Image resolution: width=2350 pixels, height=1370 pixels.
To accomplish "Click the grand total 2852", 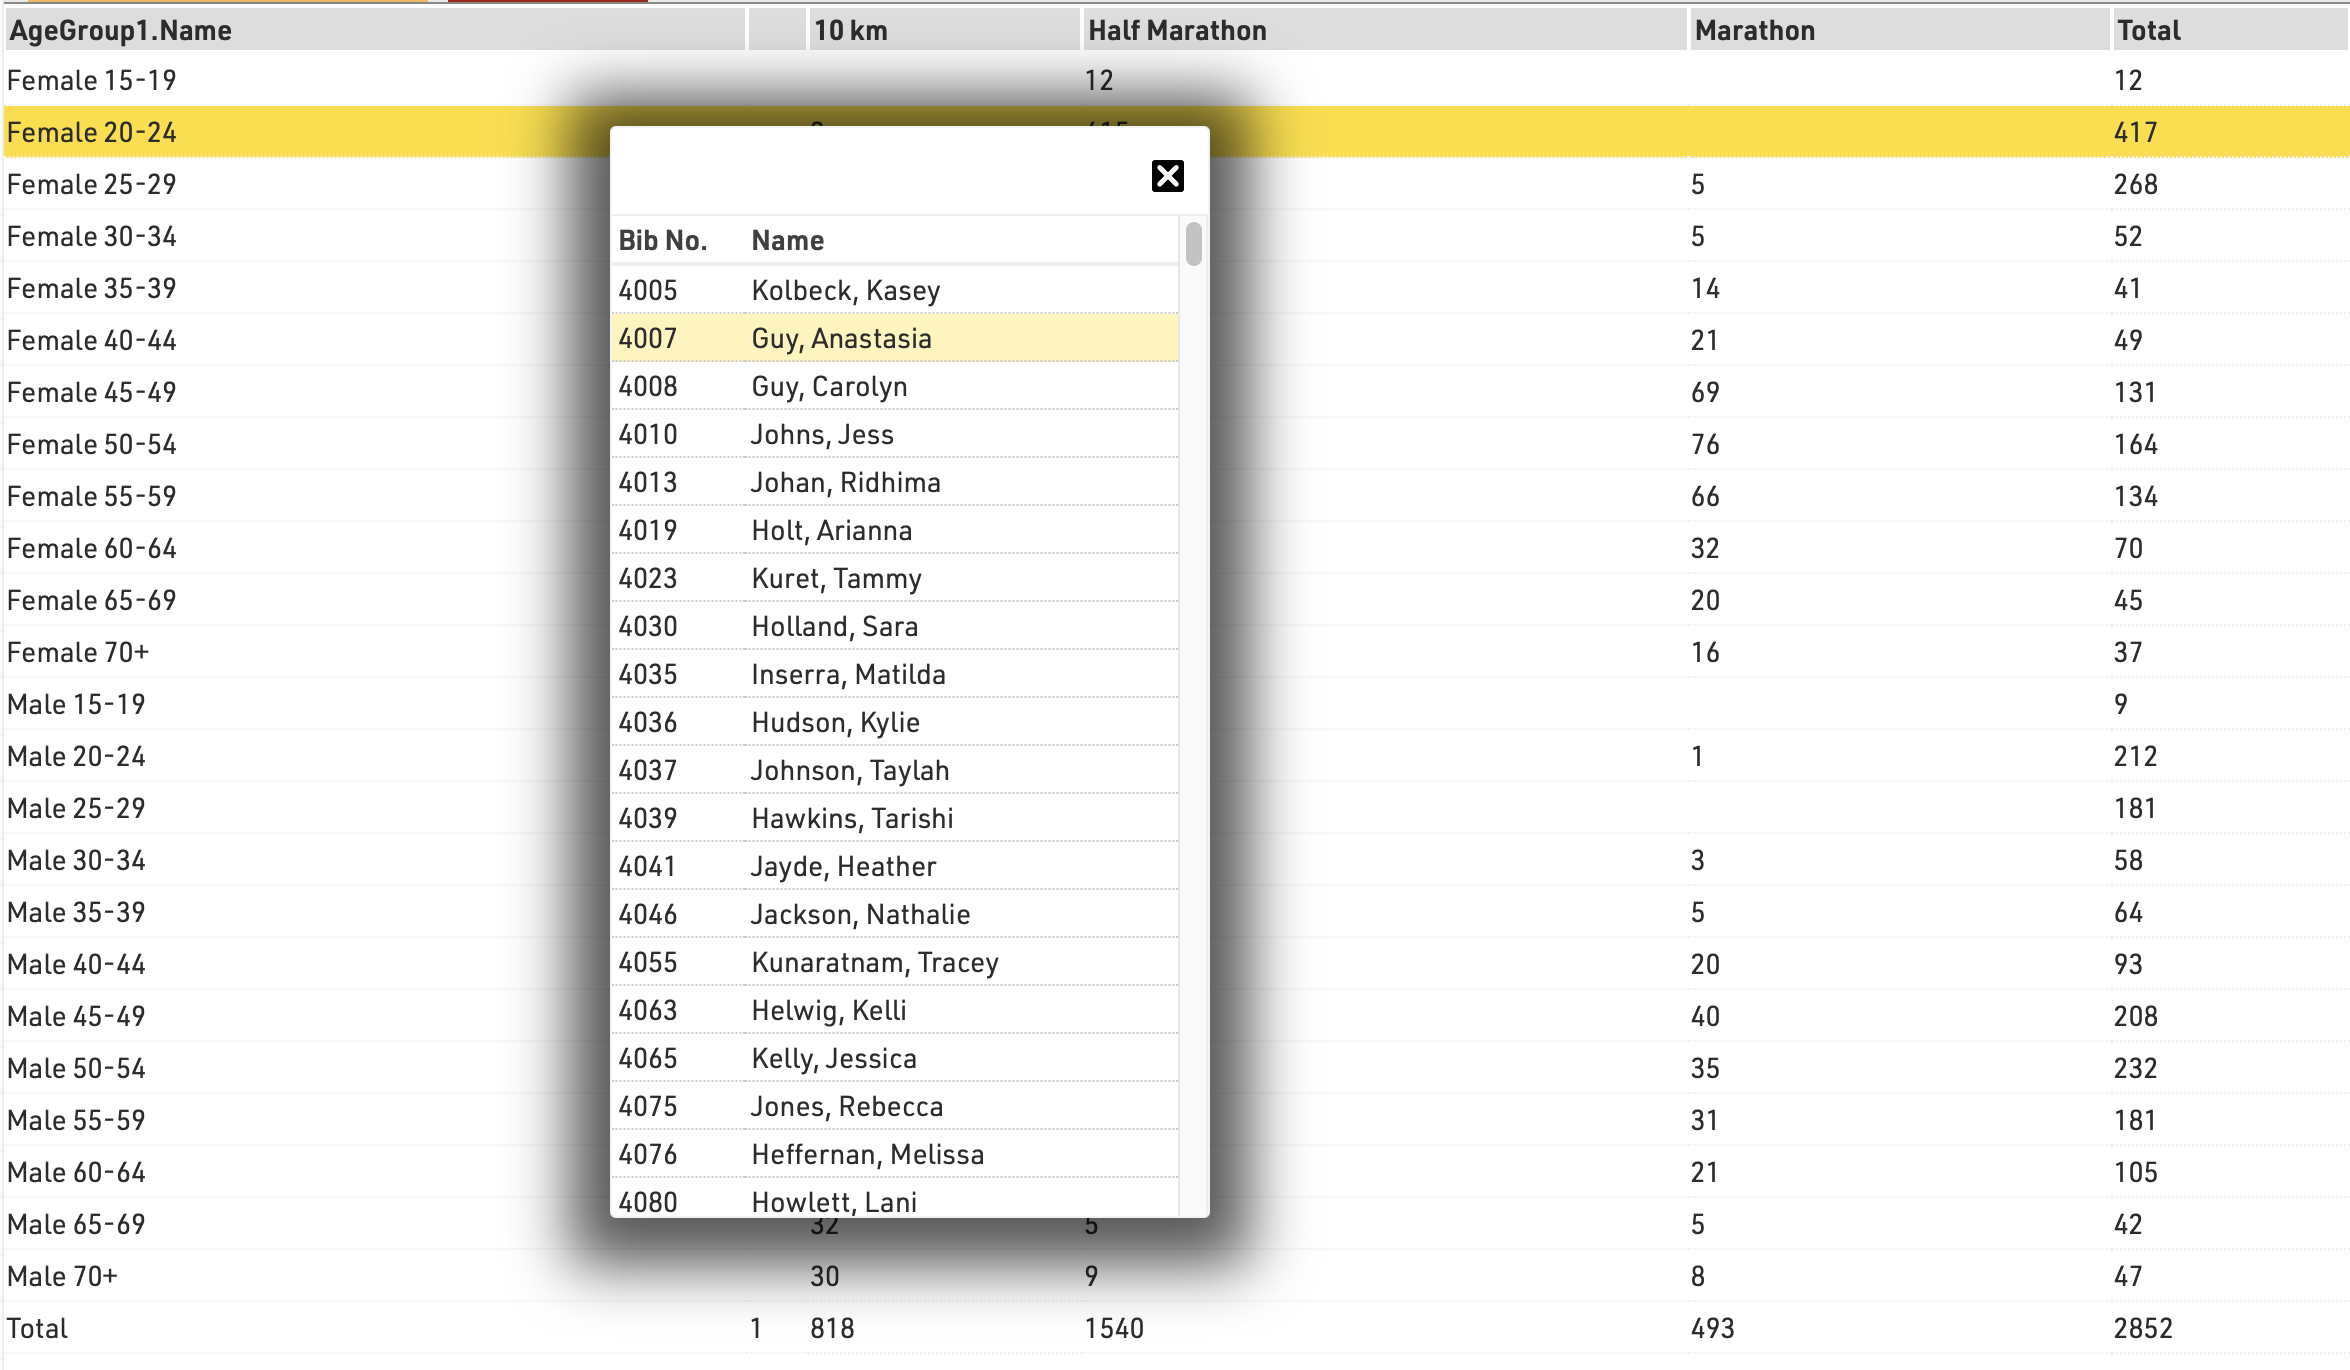I will tap(2142, 1329).
